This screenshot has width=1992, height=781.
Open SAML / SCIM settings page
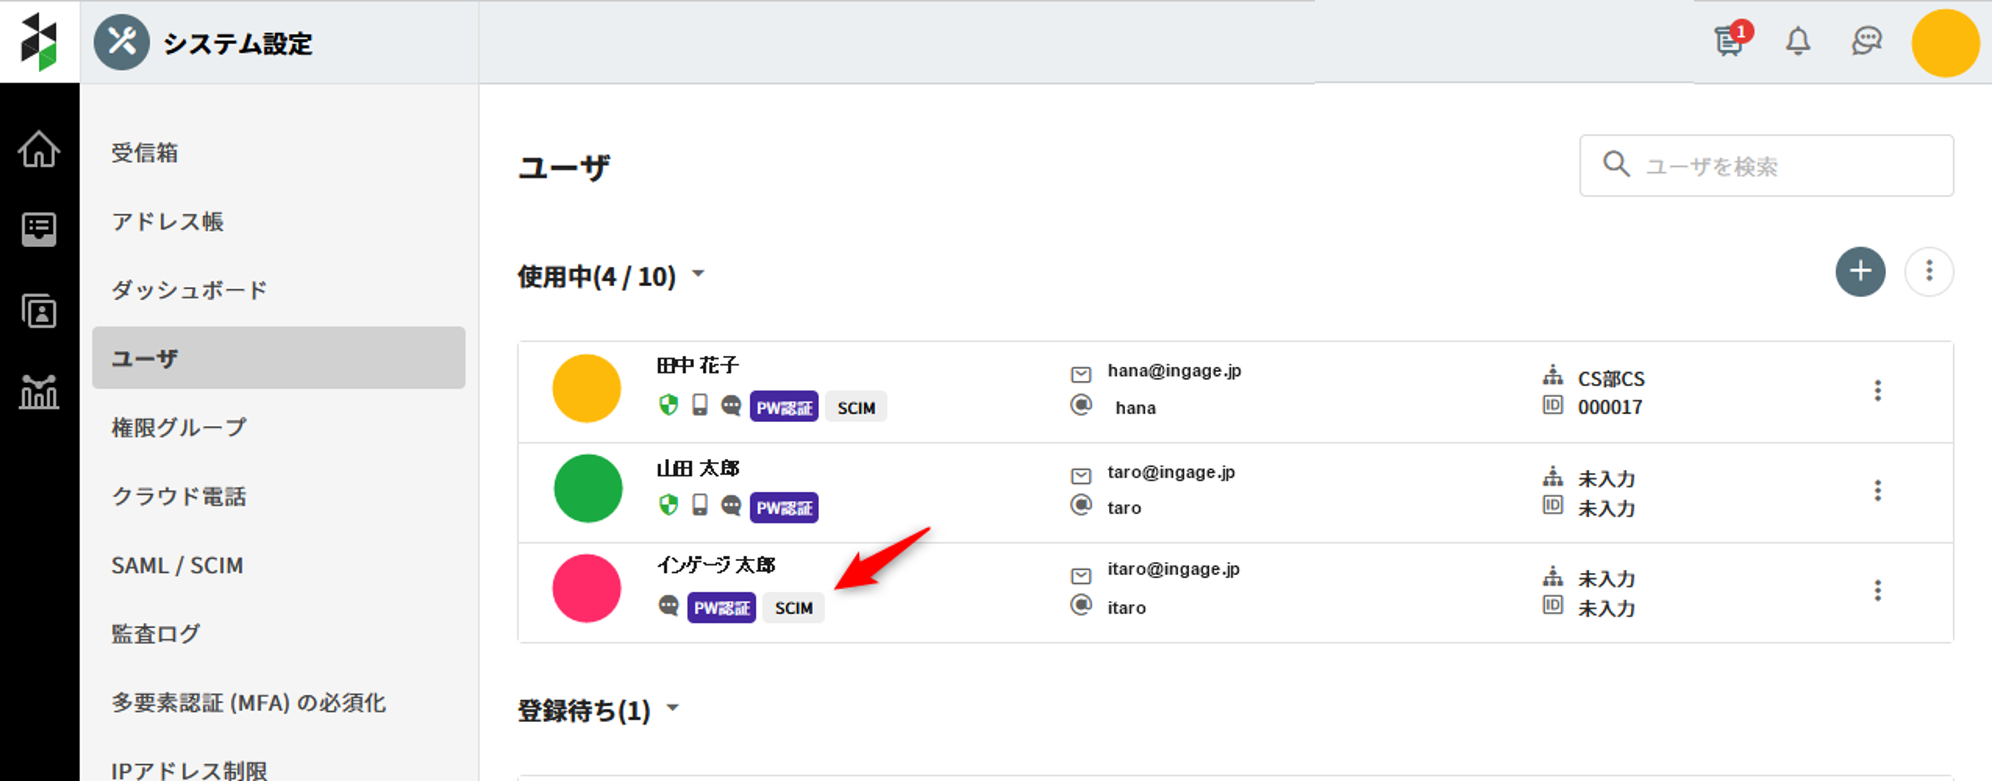tap(177, 566)
